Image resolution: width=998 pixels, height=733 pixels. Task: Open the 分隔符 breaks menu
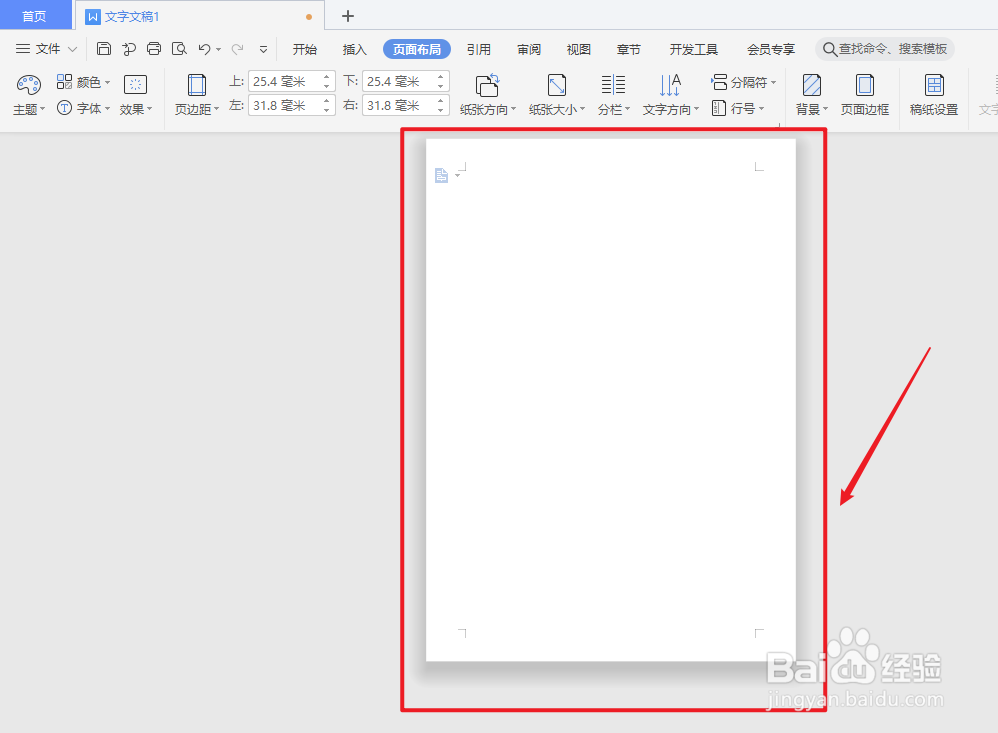[743, 82]
